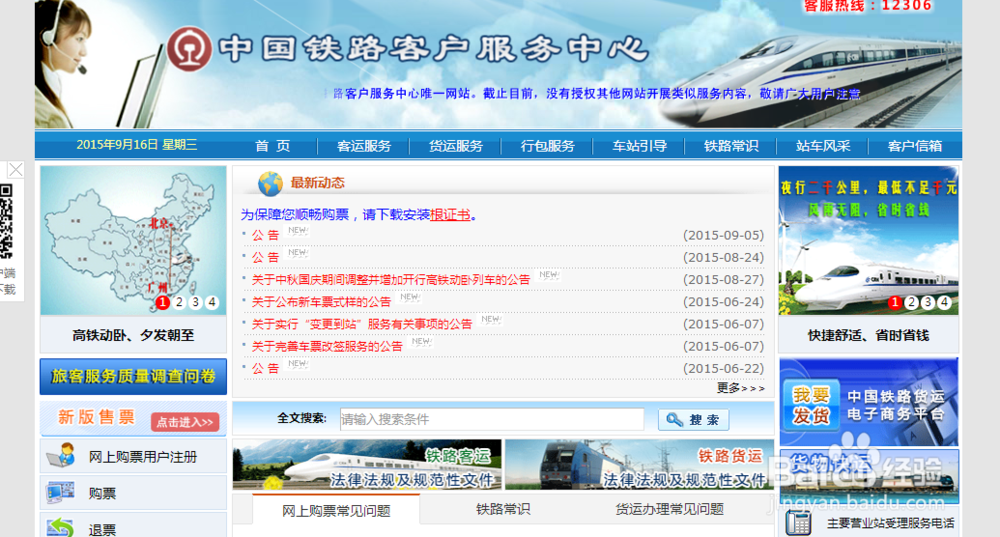Click the computer icon beside 购票
Viewport: 1000px width, 537px height.
(x=61, y=492)
